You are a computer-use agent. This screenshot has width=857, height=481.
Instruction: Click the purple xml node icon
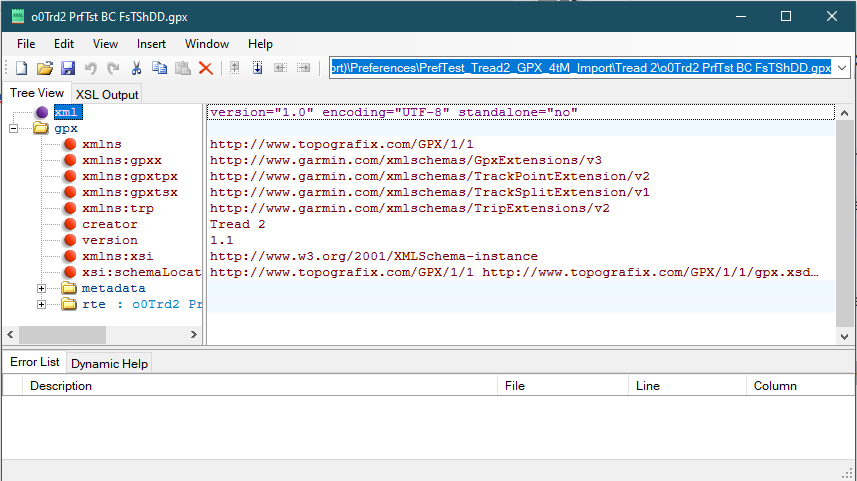(42, 113)
